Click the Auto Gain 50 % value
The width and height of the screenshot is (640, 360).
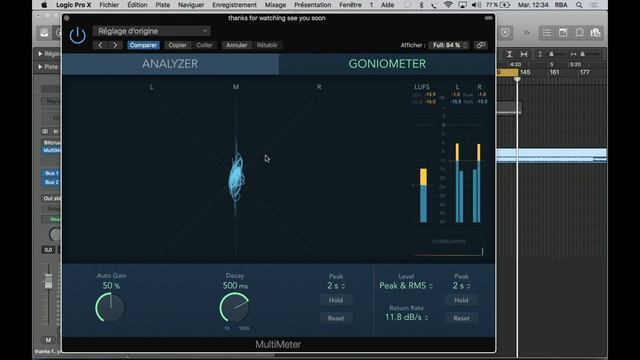(x=111, y=286)
